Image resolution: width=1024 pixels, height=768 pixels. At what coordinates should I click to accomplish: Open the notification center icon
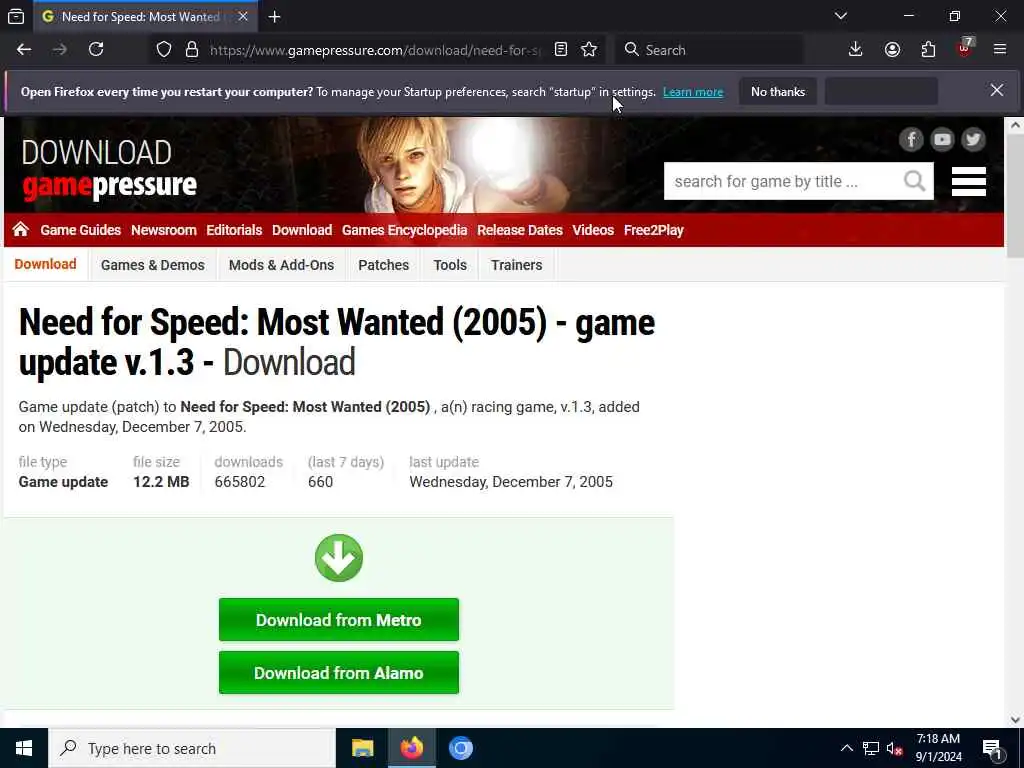tap(992, 749)
